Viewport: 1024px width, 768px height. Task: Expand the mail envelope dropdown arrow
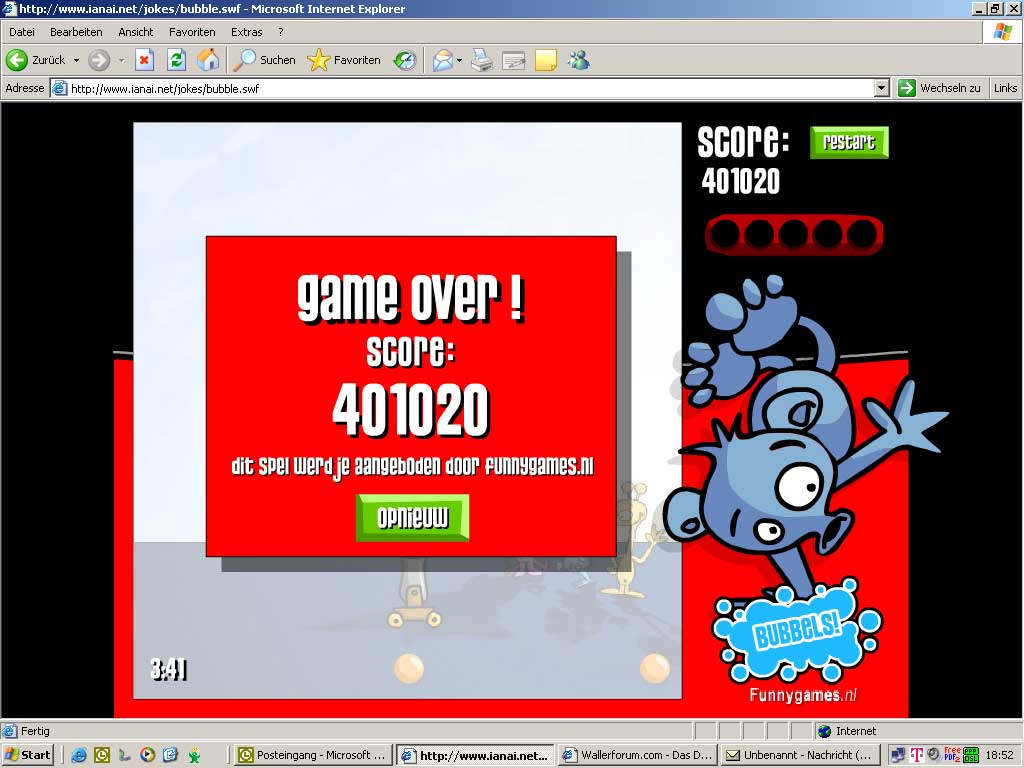point(459,60)
